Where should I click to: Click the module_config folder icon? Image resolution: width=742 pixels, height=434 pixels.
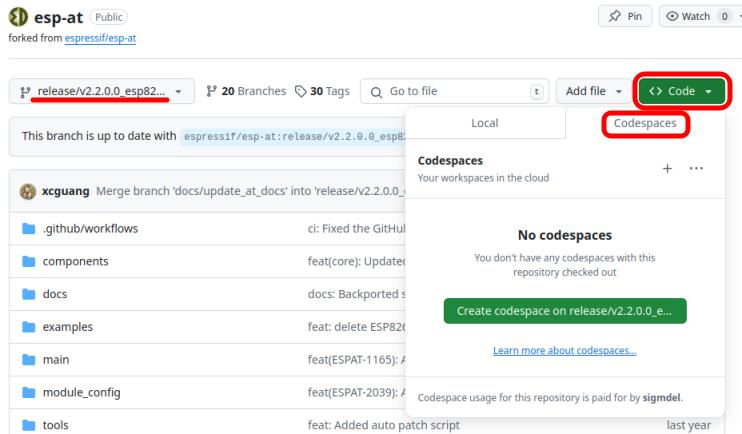point(24,392)
